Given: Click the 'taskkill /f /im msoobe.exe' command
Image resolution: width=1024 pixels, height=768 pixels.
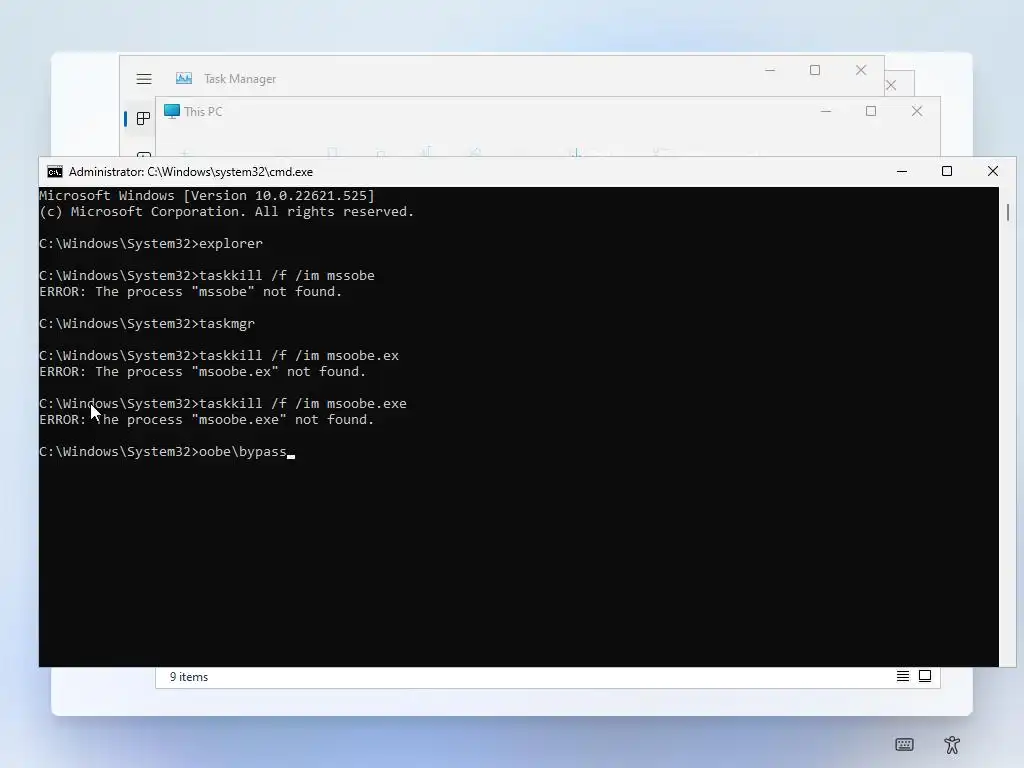Looking at the screenshot, I should [x=223, y=404].
